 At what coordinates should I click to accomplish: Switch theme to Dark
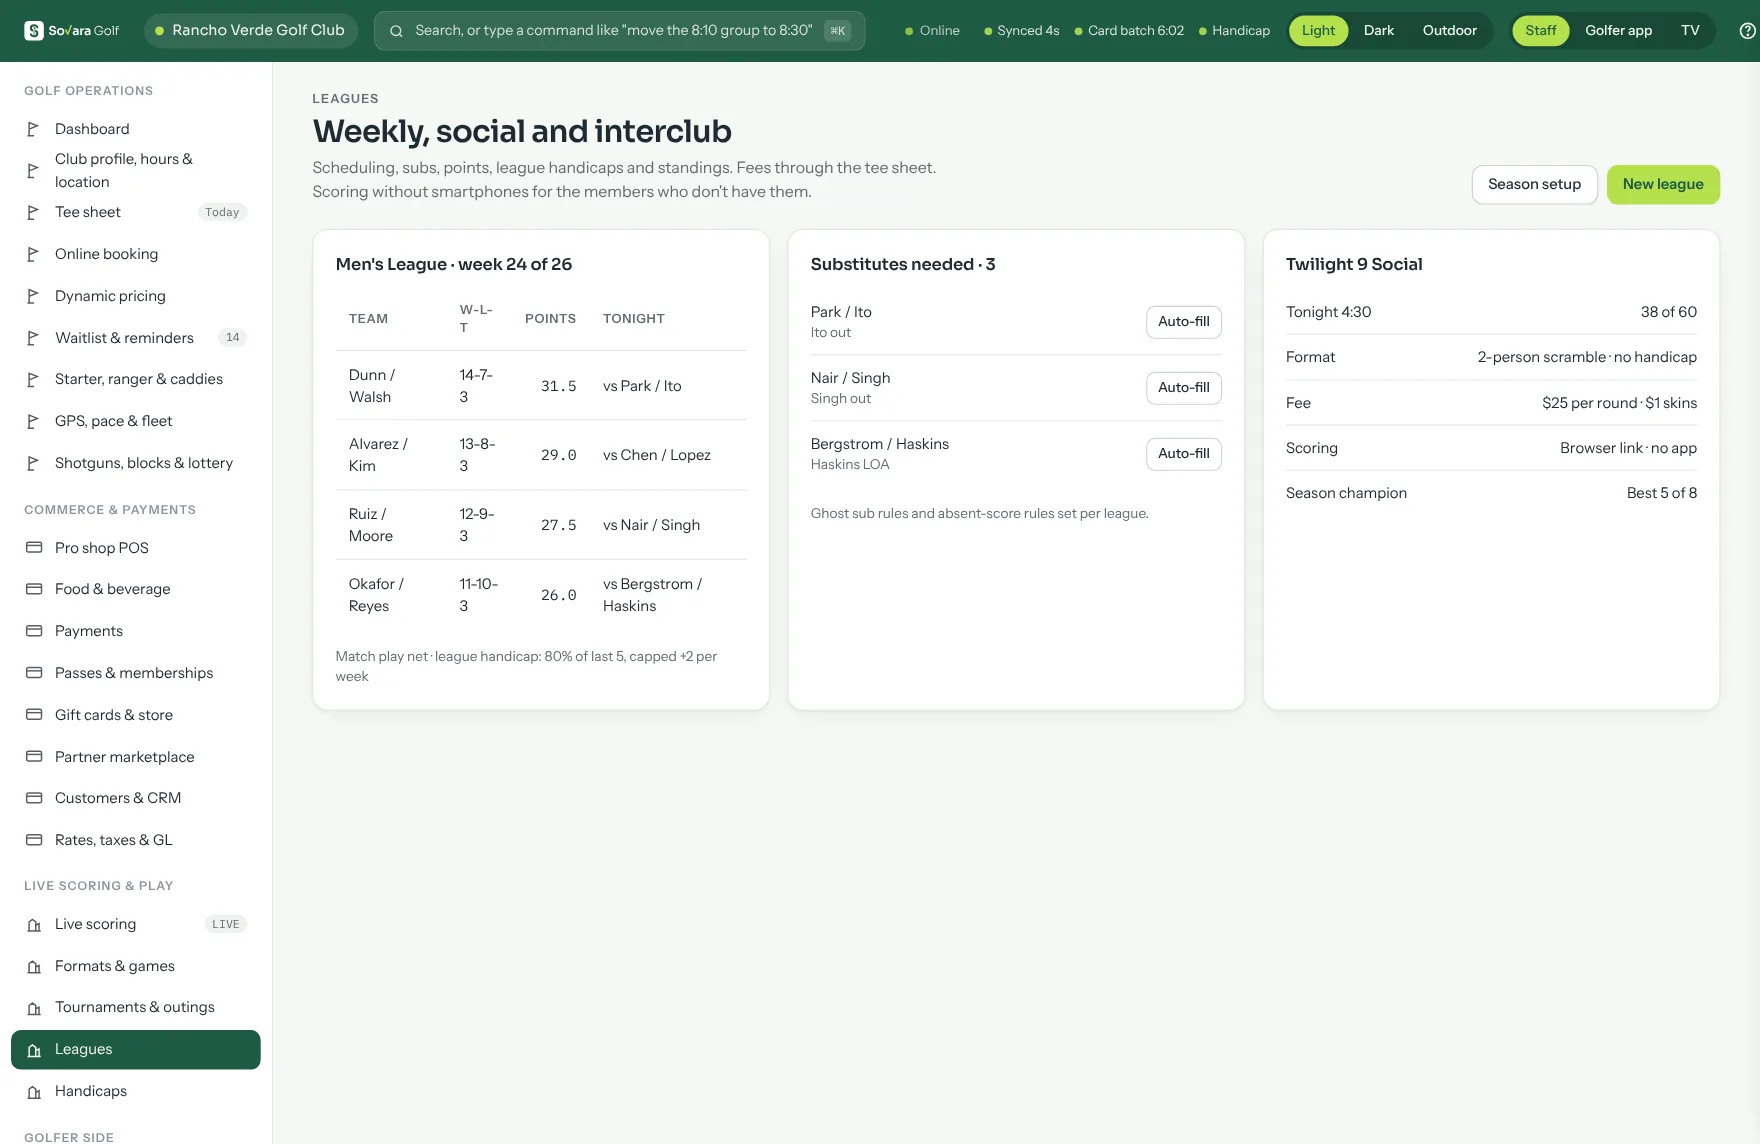point(1378,31)
